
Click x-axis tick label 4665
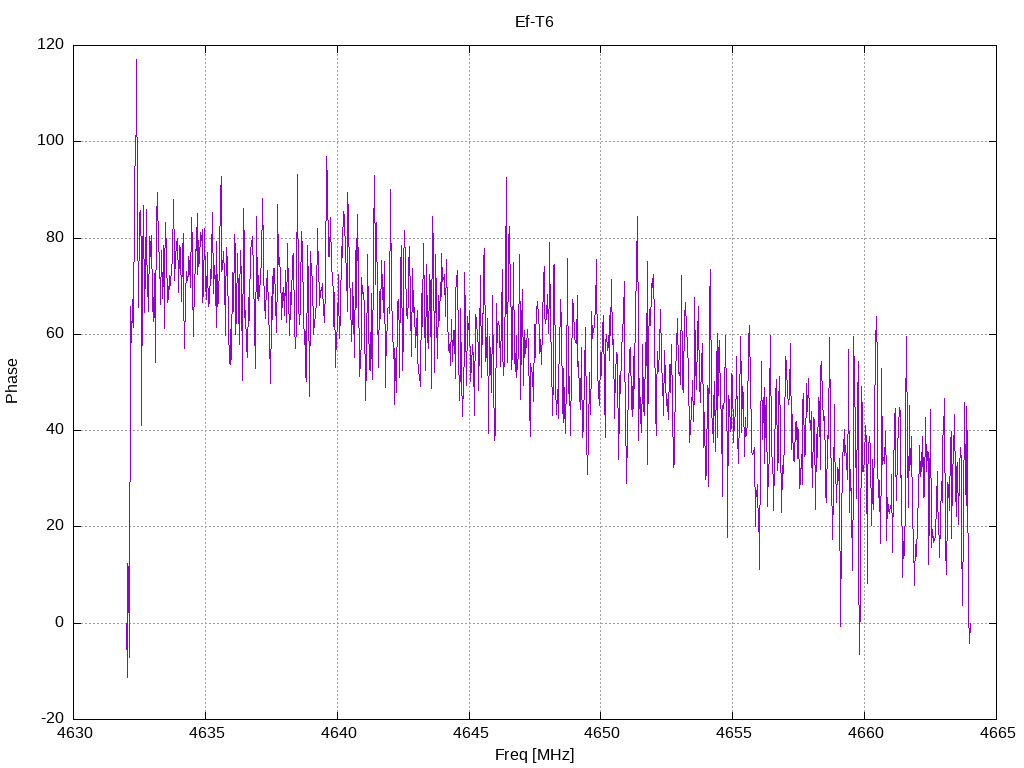997,733
